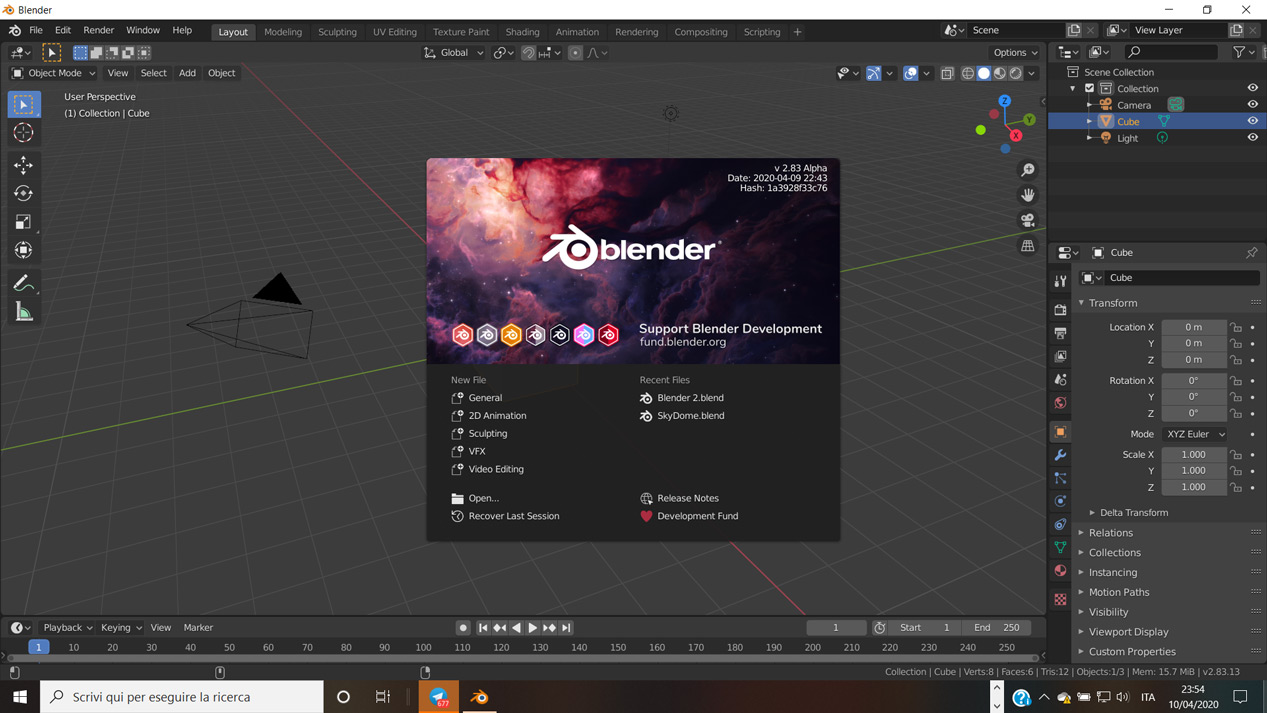Click Blender icon in Windows taskbar
Image resolution: width=1267 pixels, height=713 pixels.
(480, 697)
